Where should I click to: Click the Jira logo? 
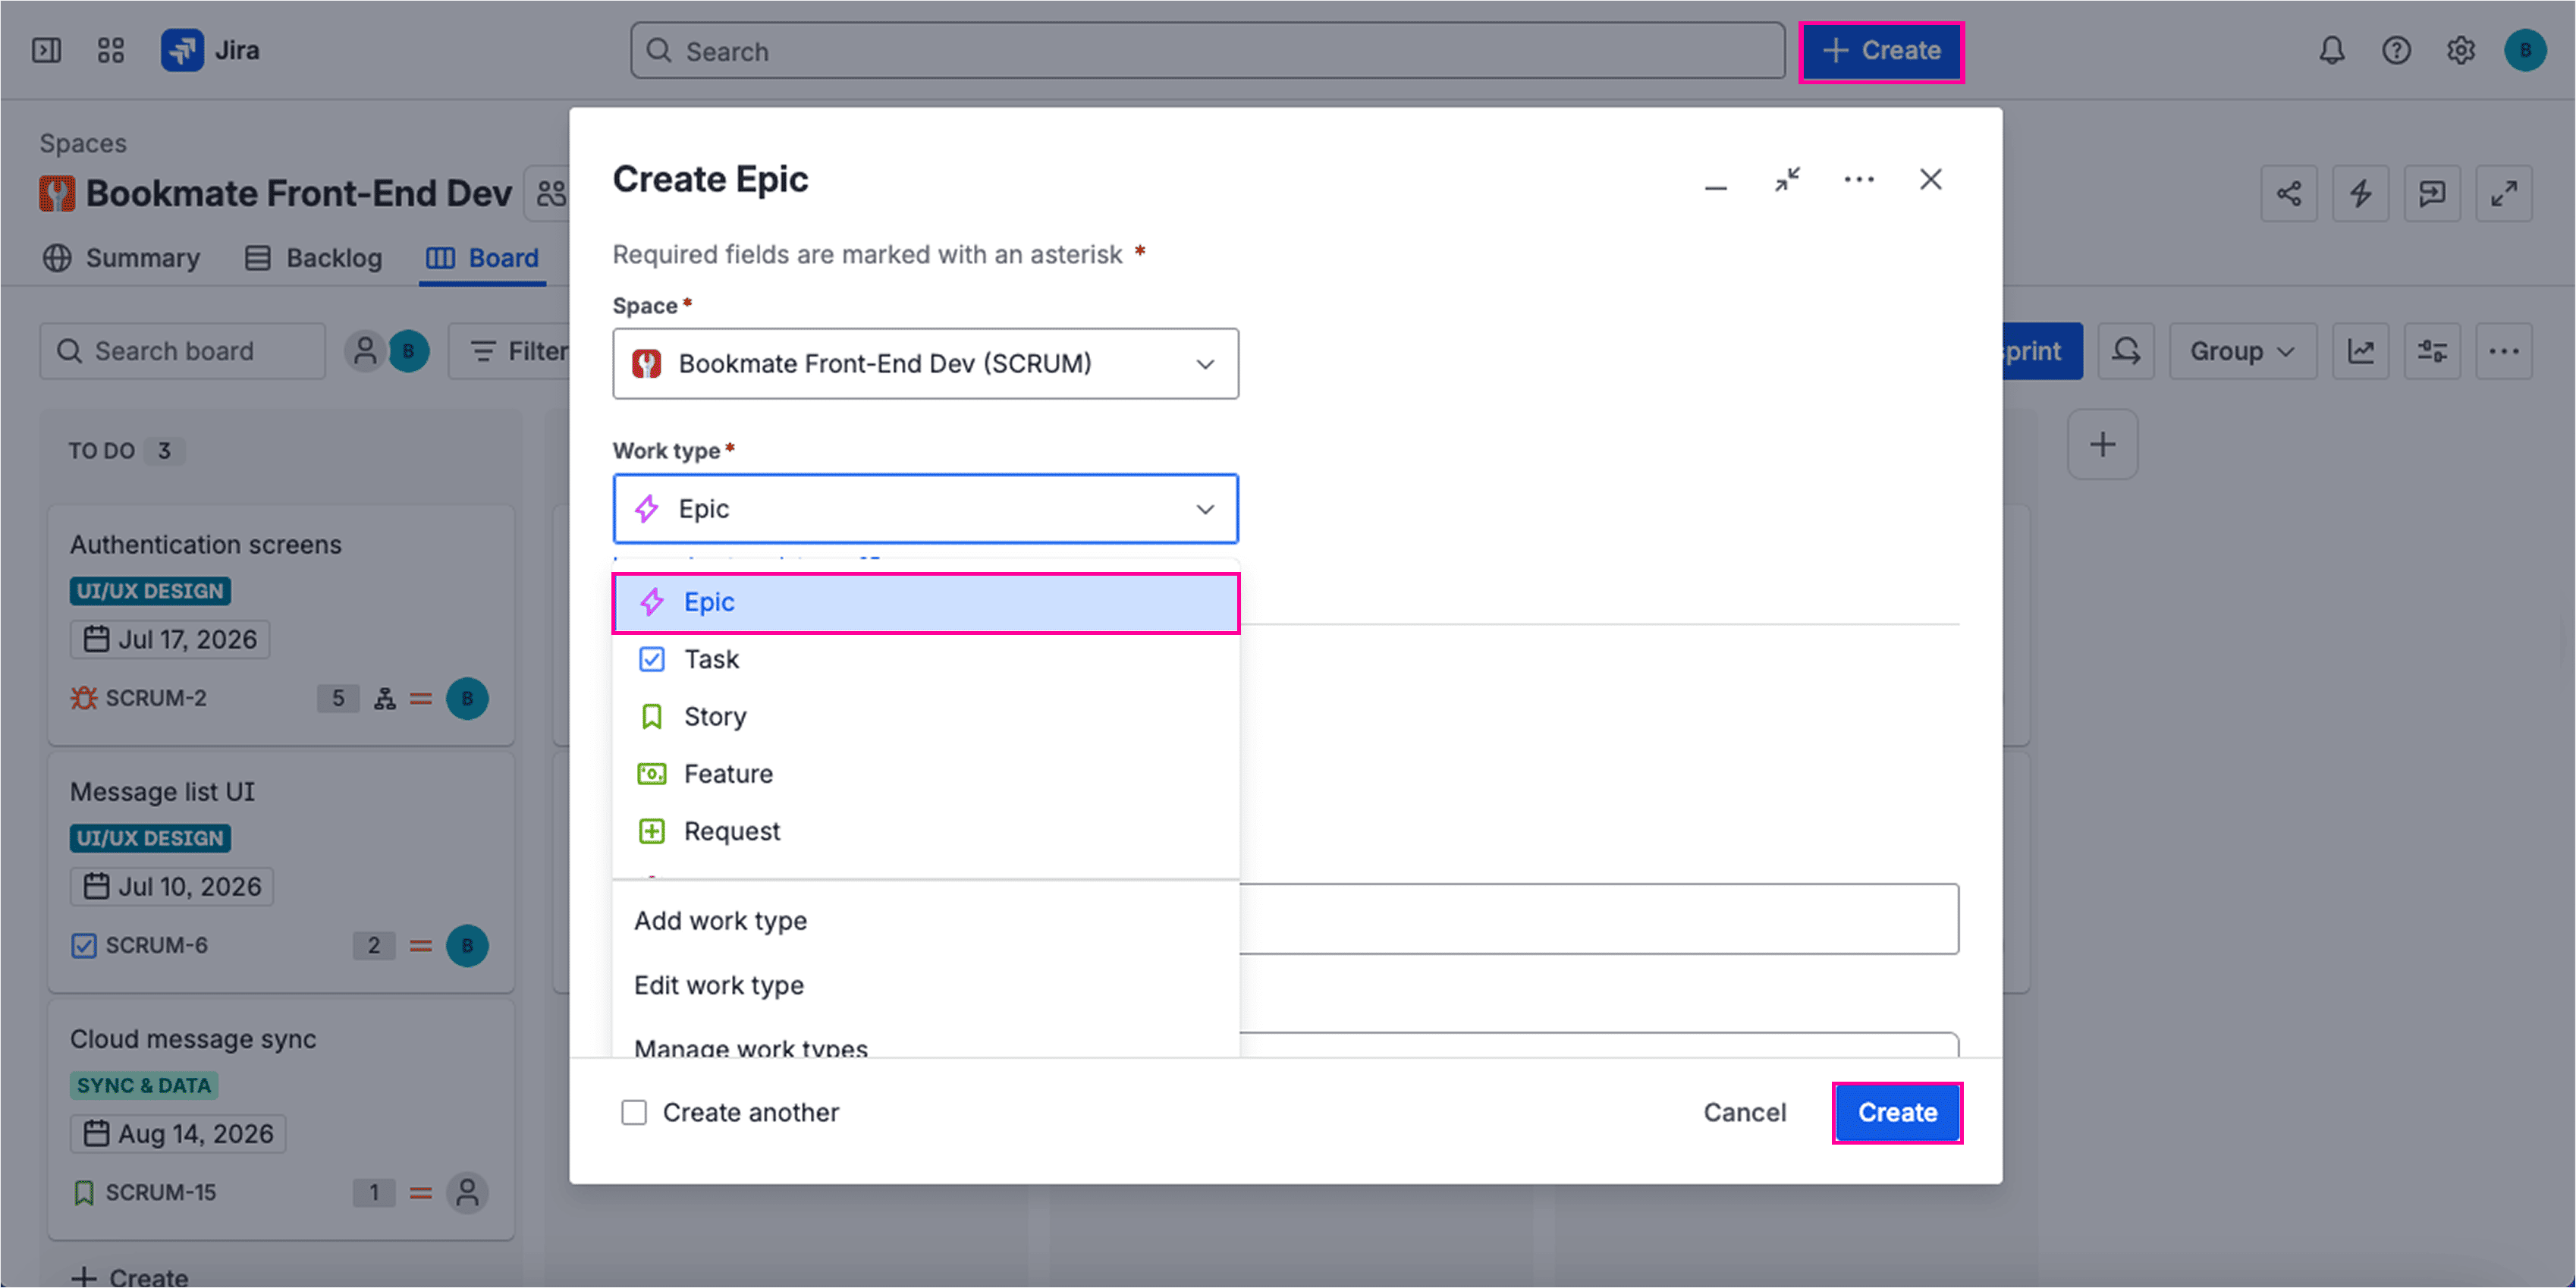point(211,50)
